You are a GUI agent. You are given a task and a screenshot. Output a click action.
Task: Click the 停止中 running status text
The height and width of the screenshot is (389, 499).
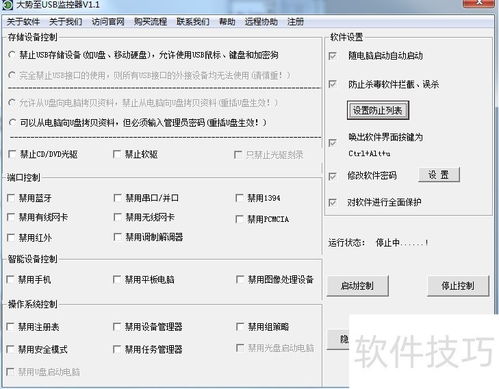[x=402, y=243]
